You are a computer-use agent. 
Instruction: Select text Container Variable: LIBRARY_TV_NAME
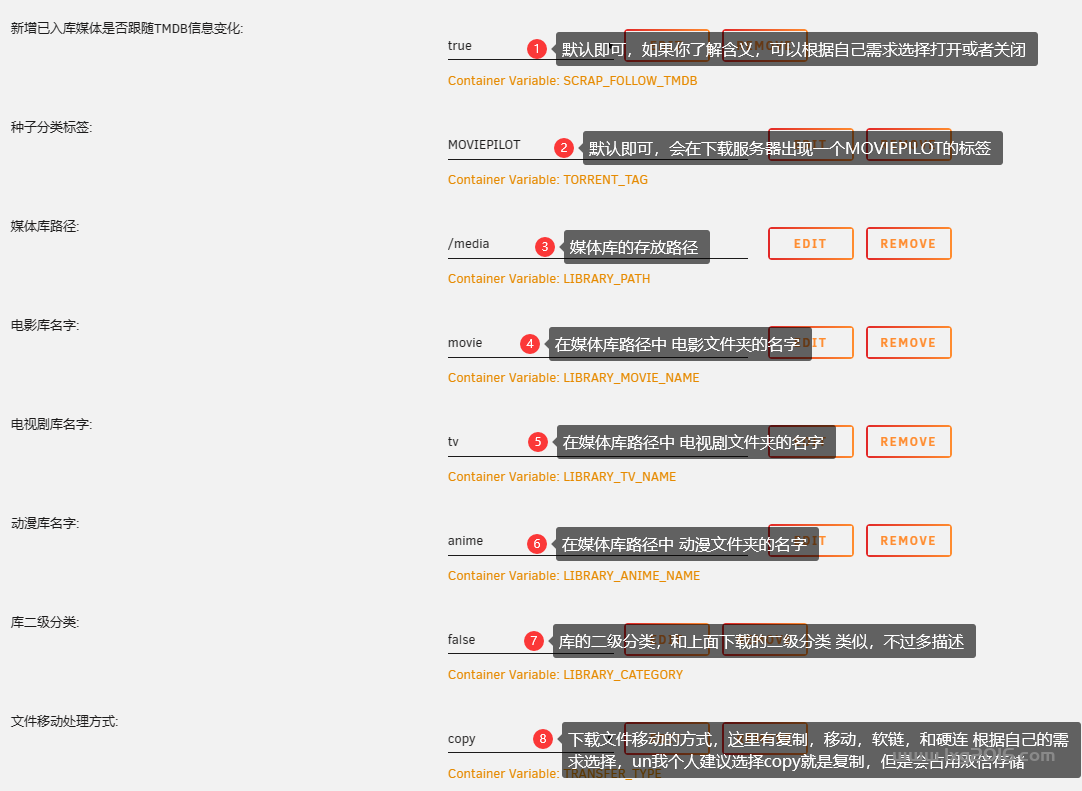coord(562,477)
